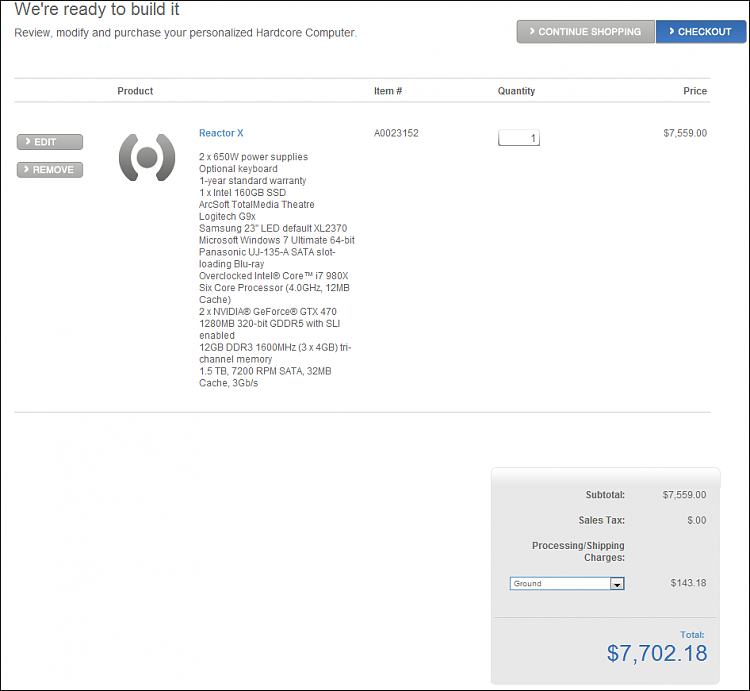
Task: Click the Total: label
Action: coord(692,635)
